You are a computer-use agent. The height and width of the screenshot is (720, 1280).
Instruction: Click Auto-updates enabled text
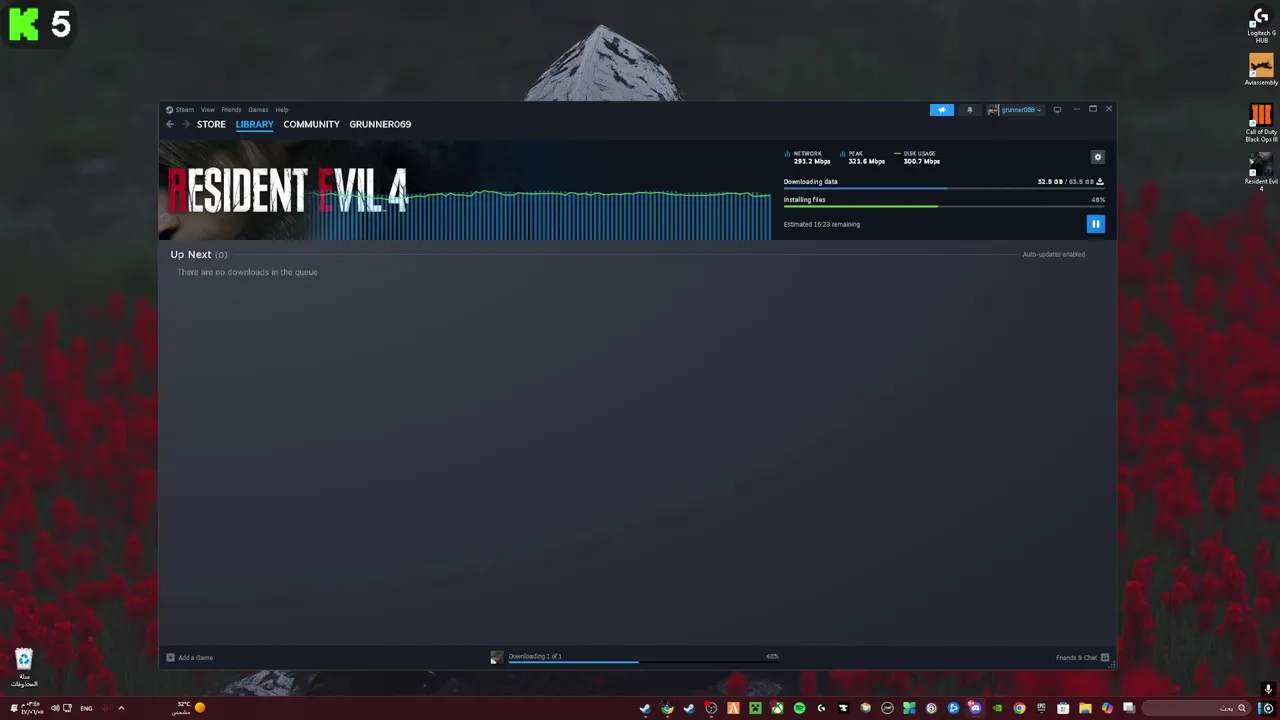[1053, 254]
